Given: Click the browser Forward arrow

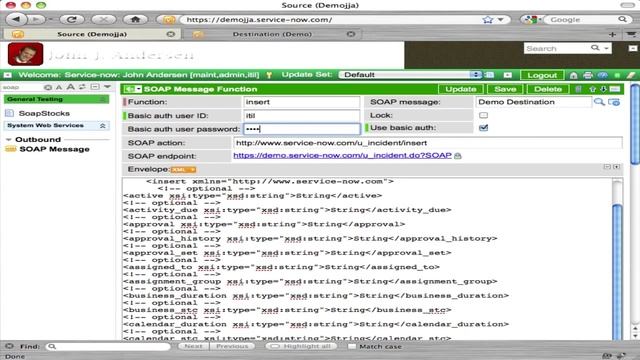Looking at the screenshot, I should coord(36,19).
